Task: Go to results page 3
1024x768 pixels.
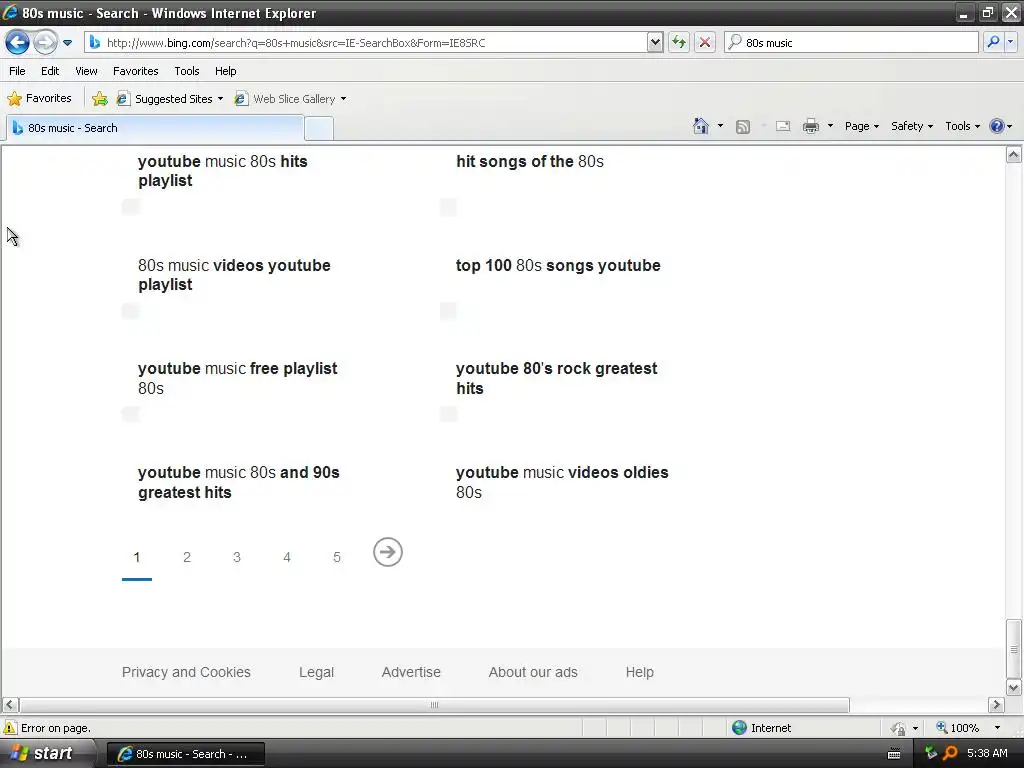Action: coord(237,557)
